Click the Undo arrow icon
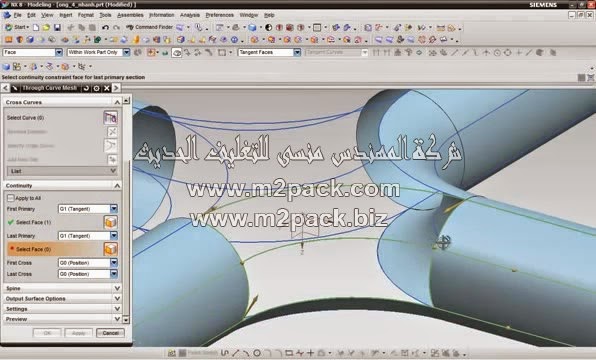Viewport: 596px width, 360px height. coord(105,27)
